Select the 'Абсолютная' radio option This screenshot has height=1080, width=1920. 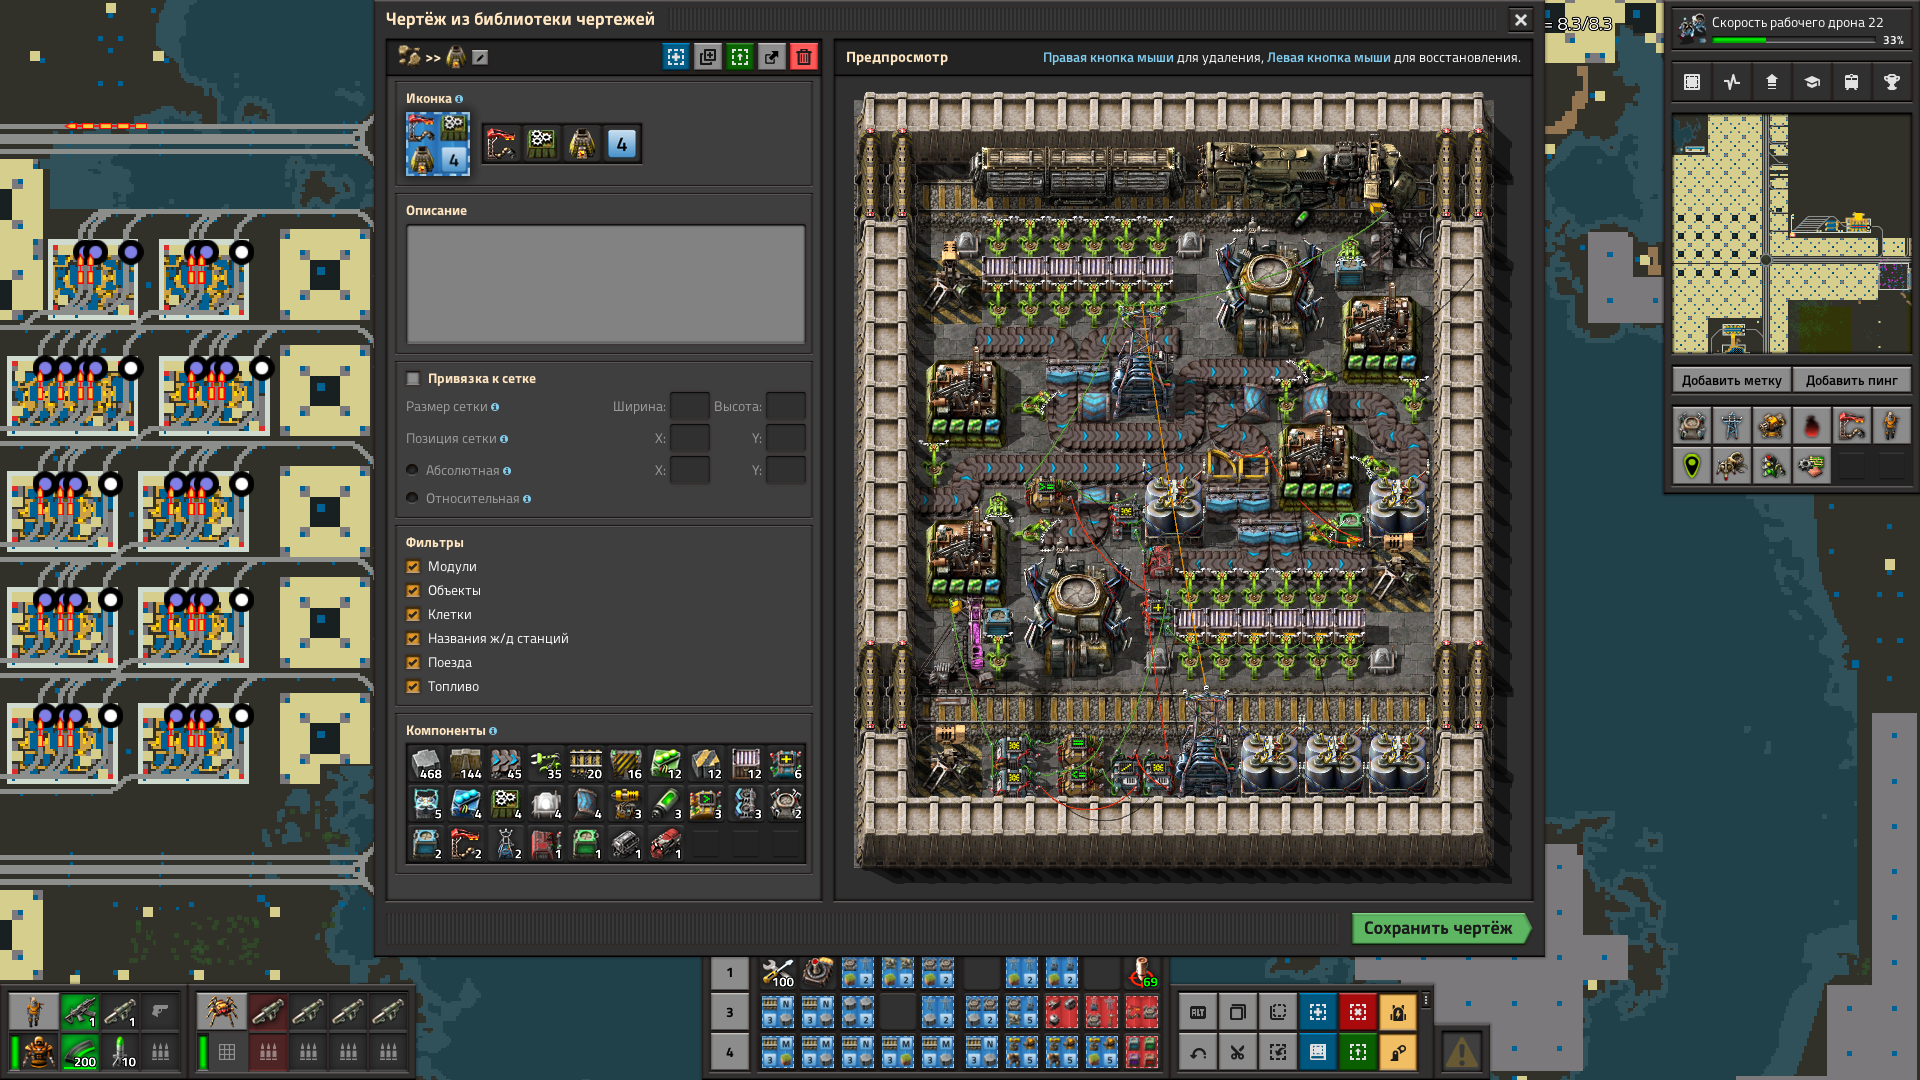click(412, 470)
